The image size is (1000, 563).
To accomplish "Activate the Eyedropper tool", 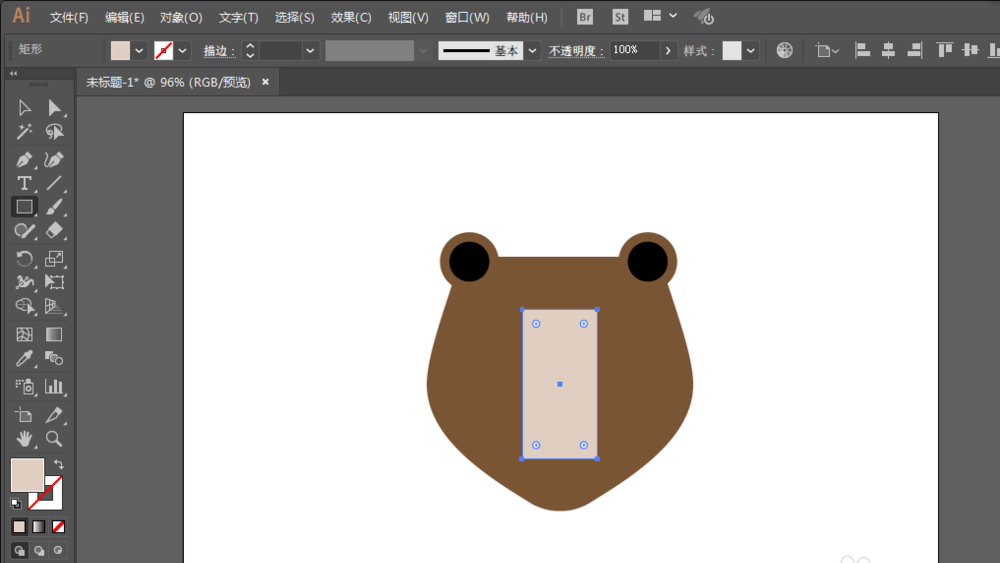I will tap(24, 359).
